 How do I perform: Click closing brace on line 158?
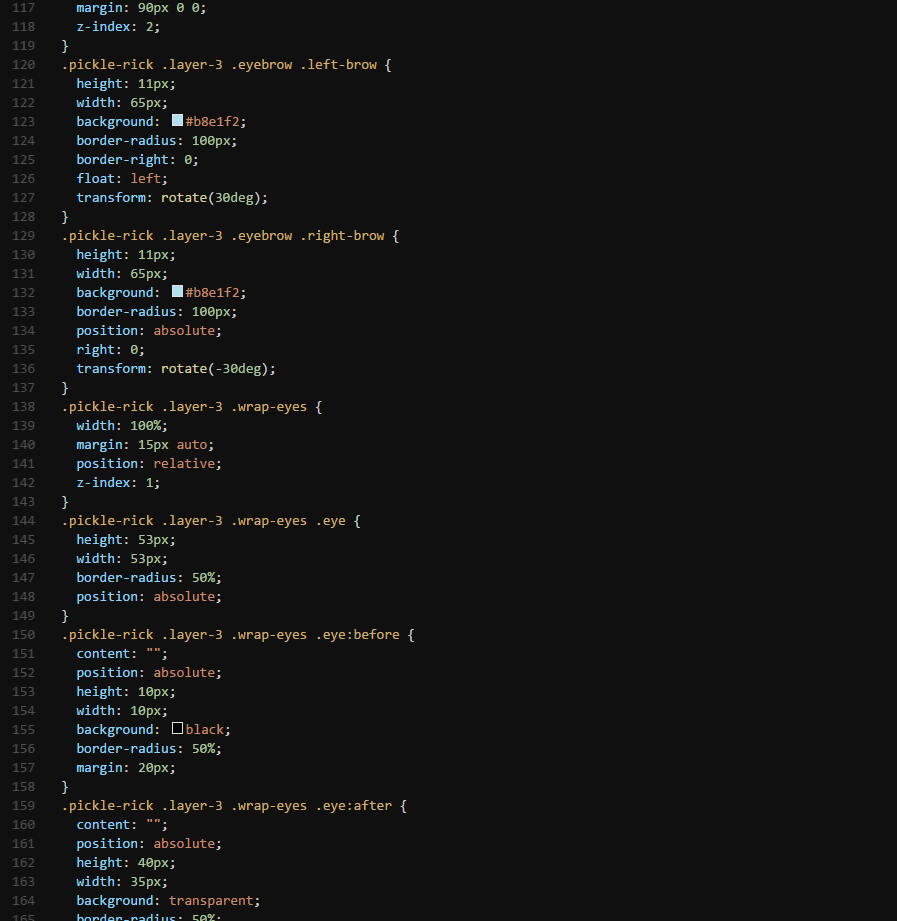tap(65, 786)
